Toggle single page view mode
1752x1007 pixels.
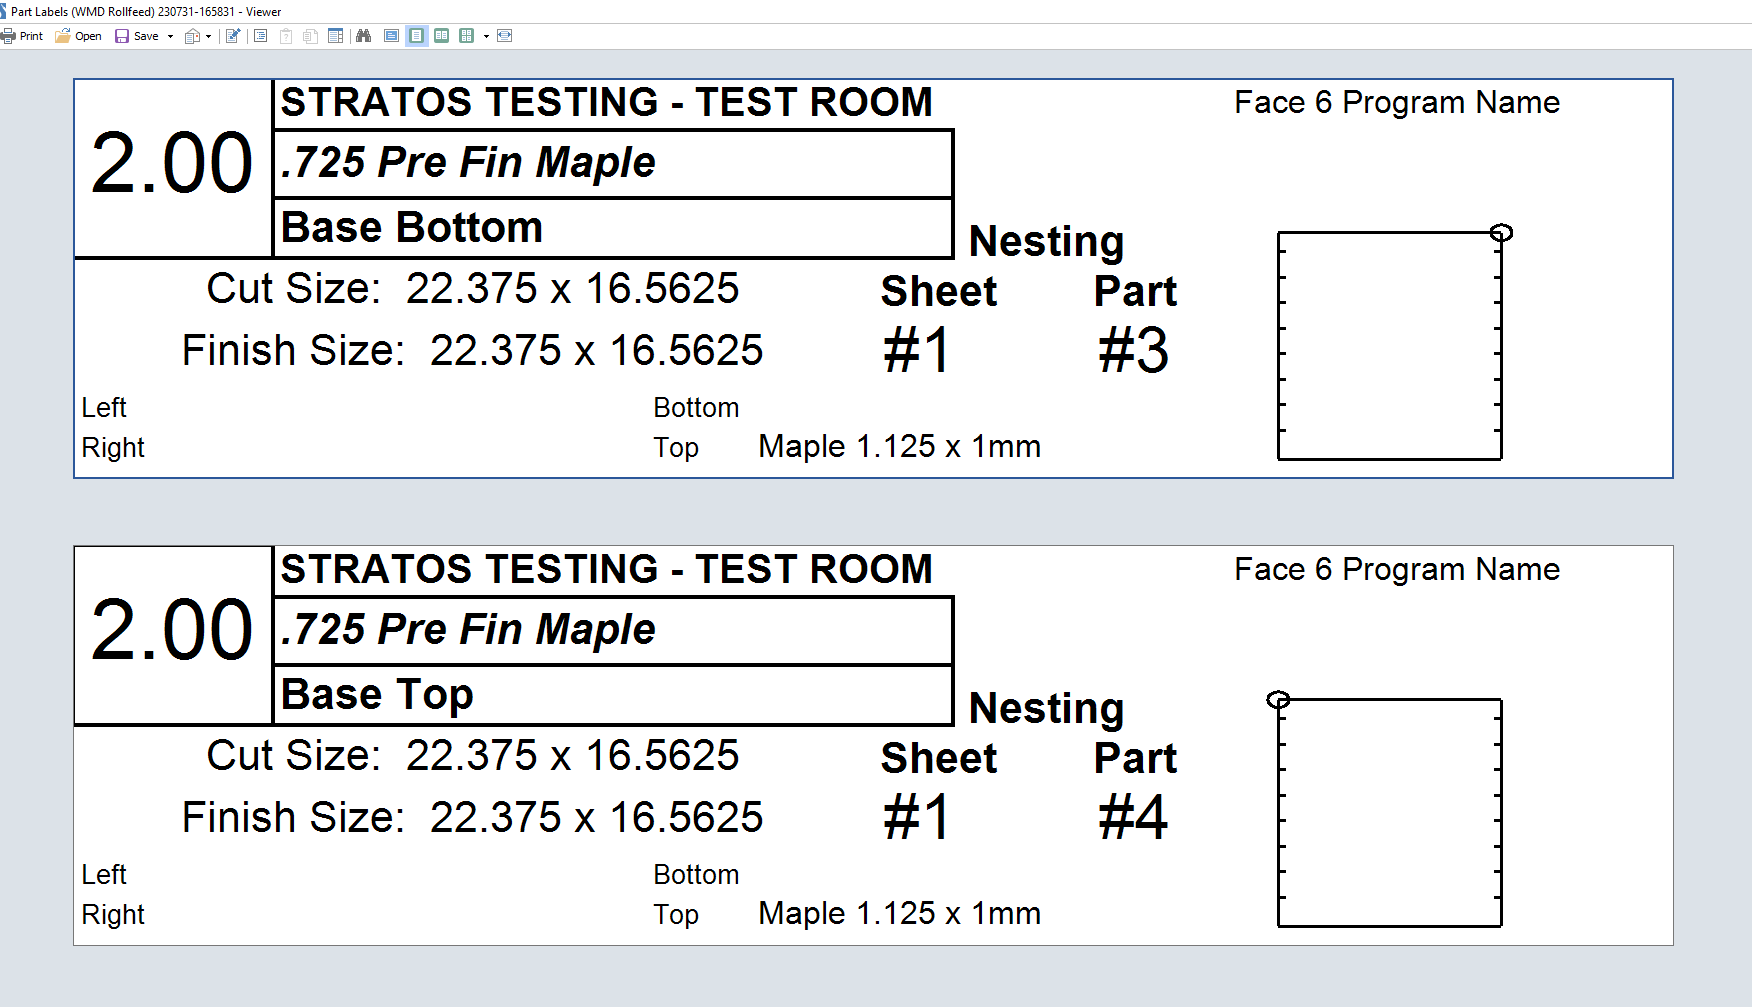pyautogui.click(x=416, y=36)
